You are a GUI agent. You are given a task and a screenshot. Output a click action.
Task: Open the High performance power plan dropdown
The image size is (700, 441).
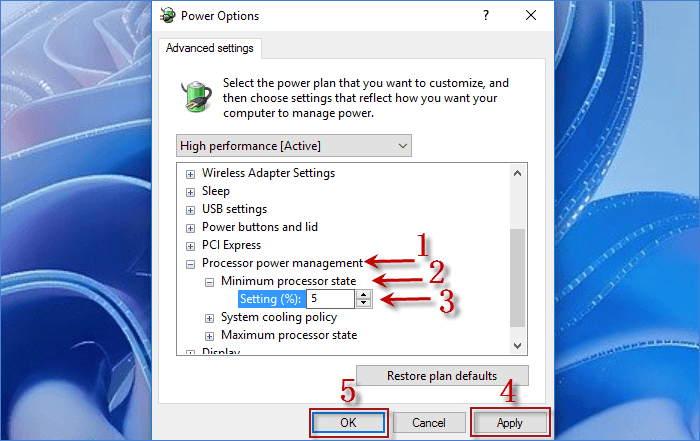294,146
